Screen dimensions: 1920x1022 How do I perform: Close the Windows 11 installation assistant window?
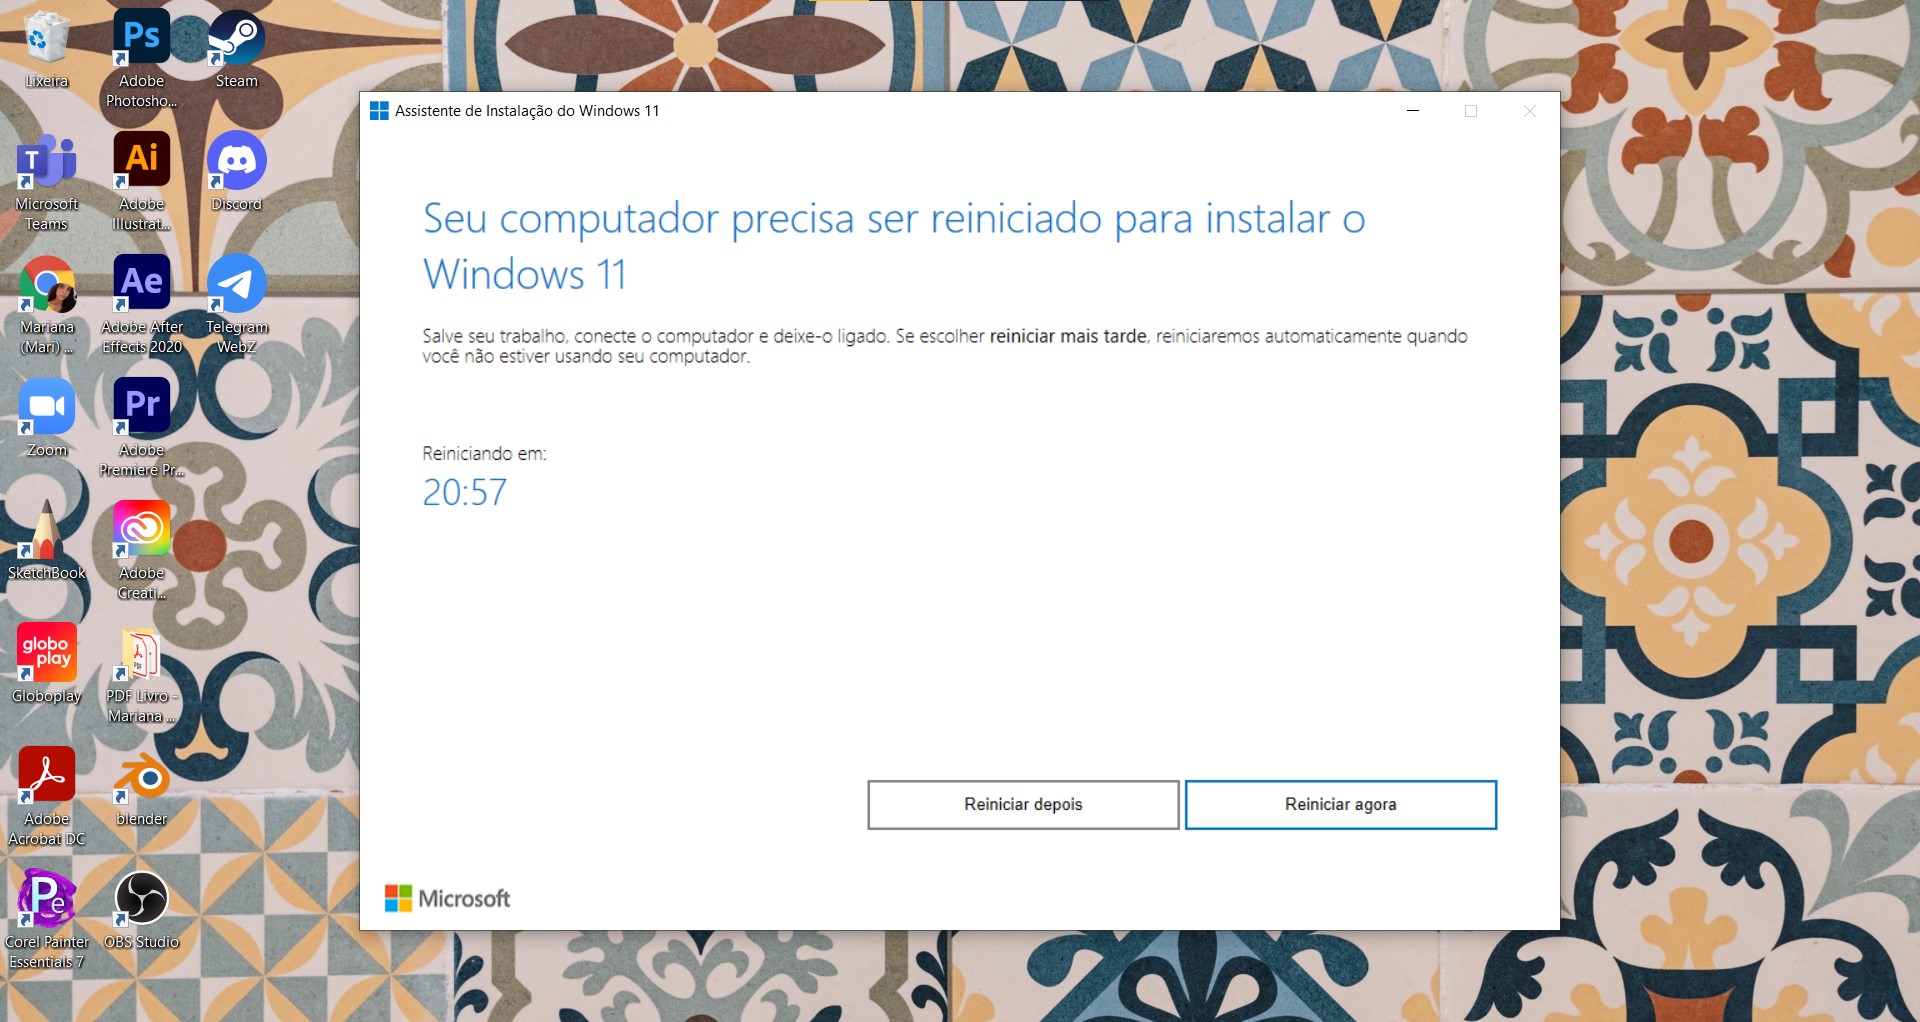pyautogui.click(x=1529, y=111)
